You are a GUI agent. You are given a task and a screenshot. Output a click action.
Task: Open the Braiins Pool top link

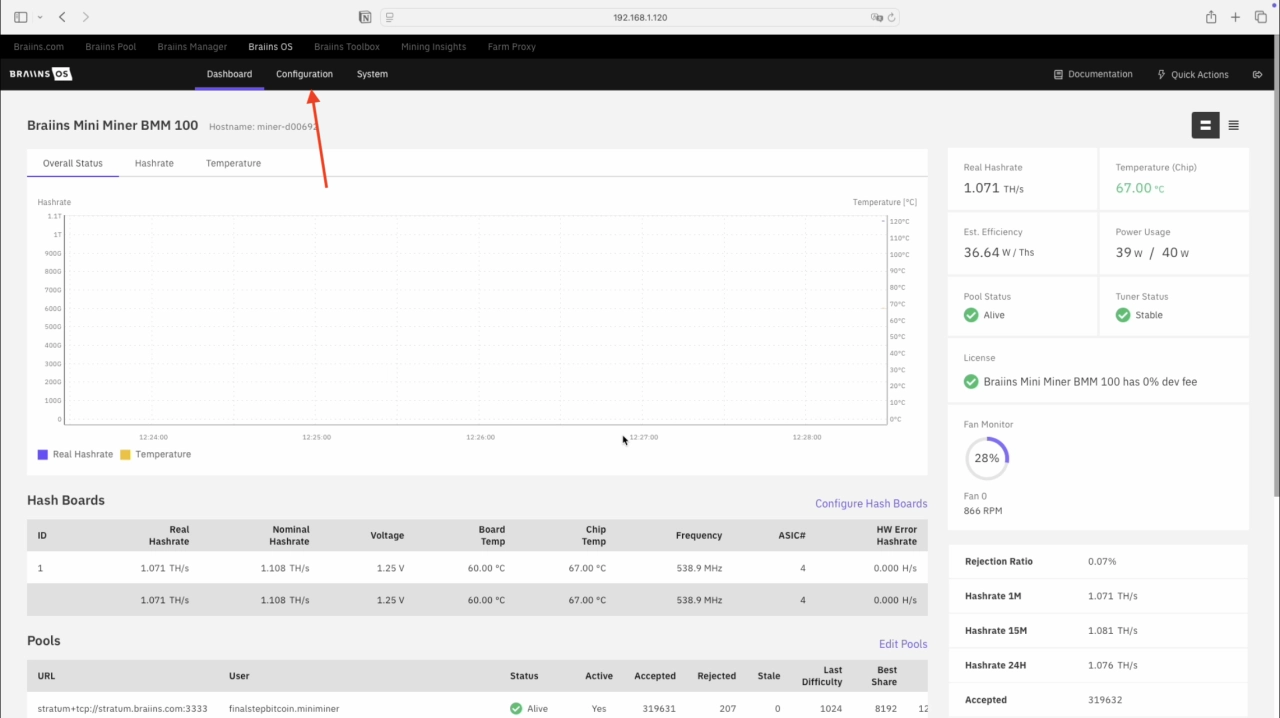[x=111, y=47]
